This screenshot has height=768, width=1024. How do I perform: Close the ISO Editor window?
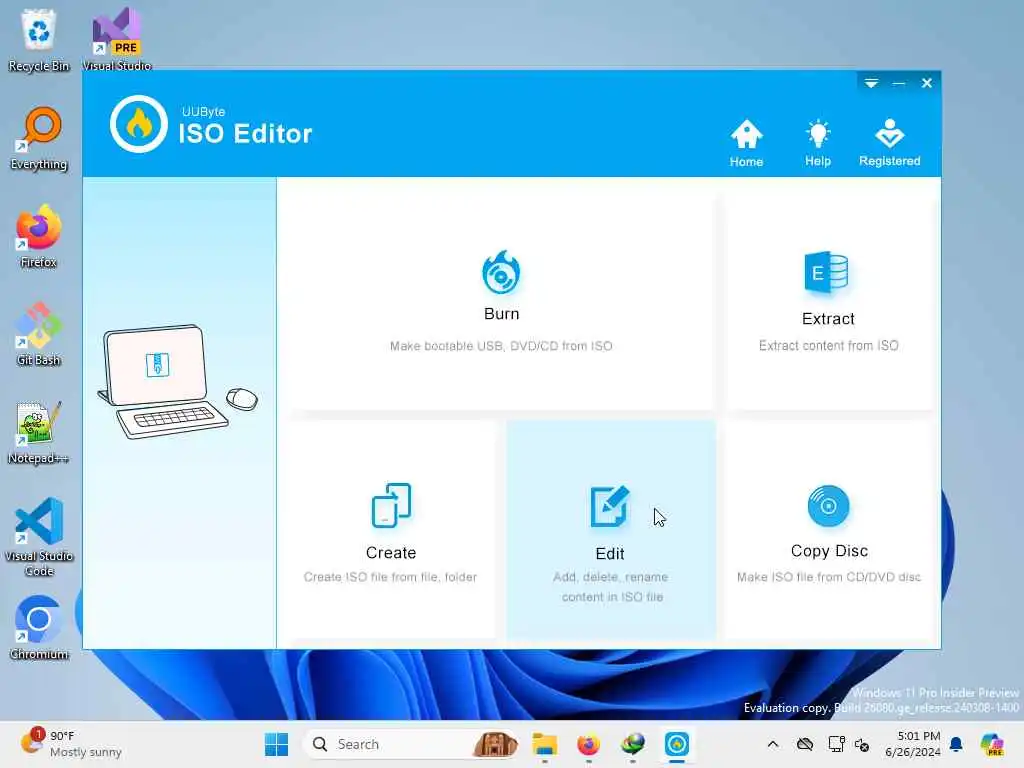[927, 83]
